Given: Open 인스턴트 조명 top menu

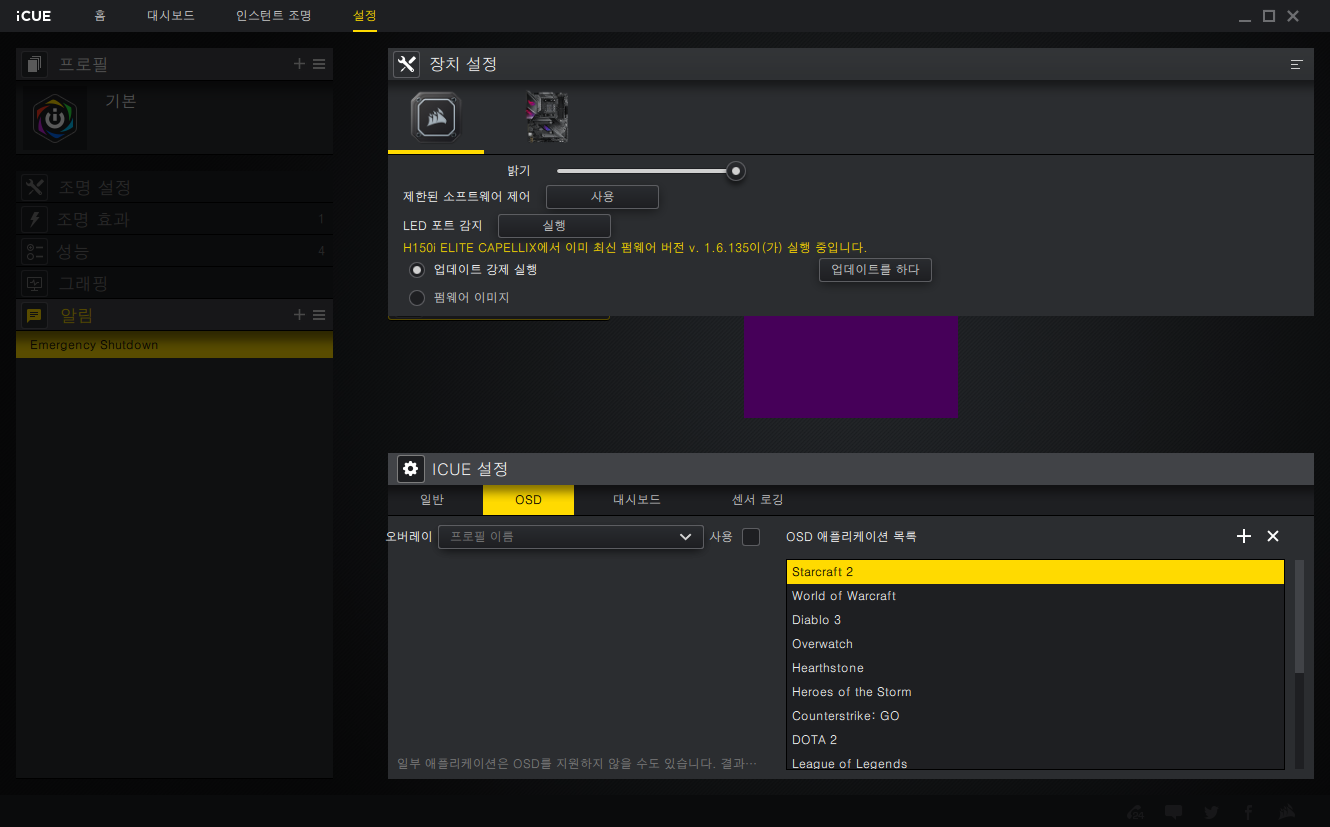Looking at the screenshot, I should pos(274,16).
